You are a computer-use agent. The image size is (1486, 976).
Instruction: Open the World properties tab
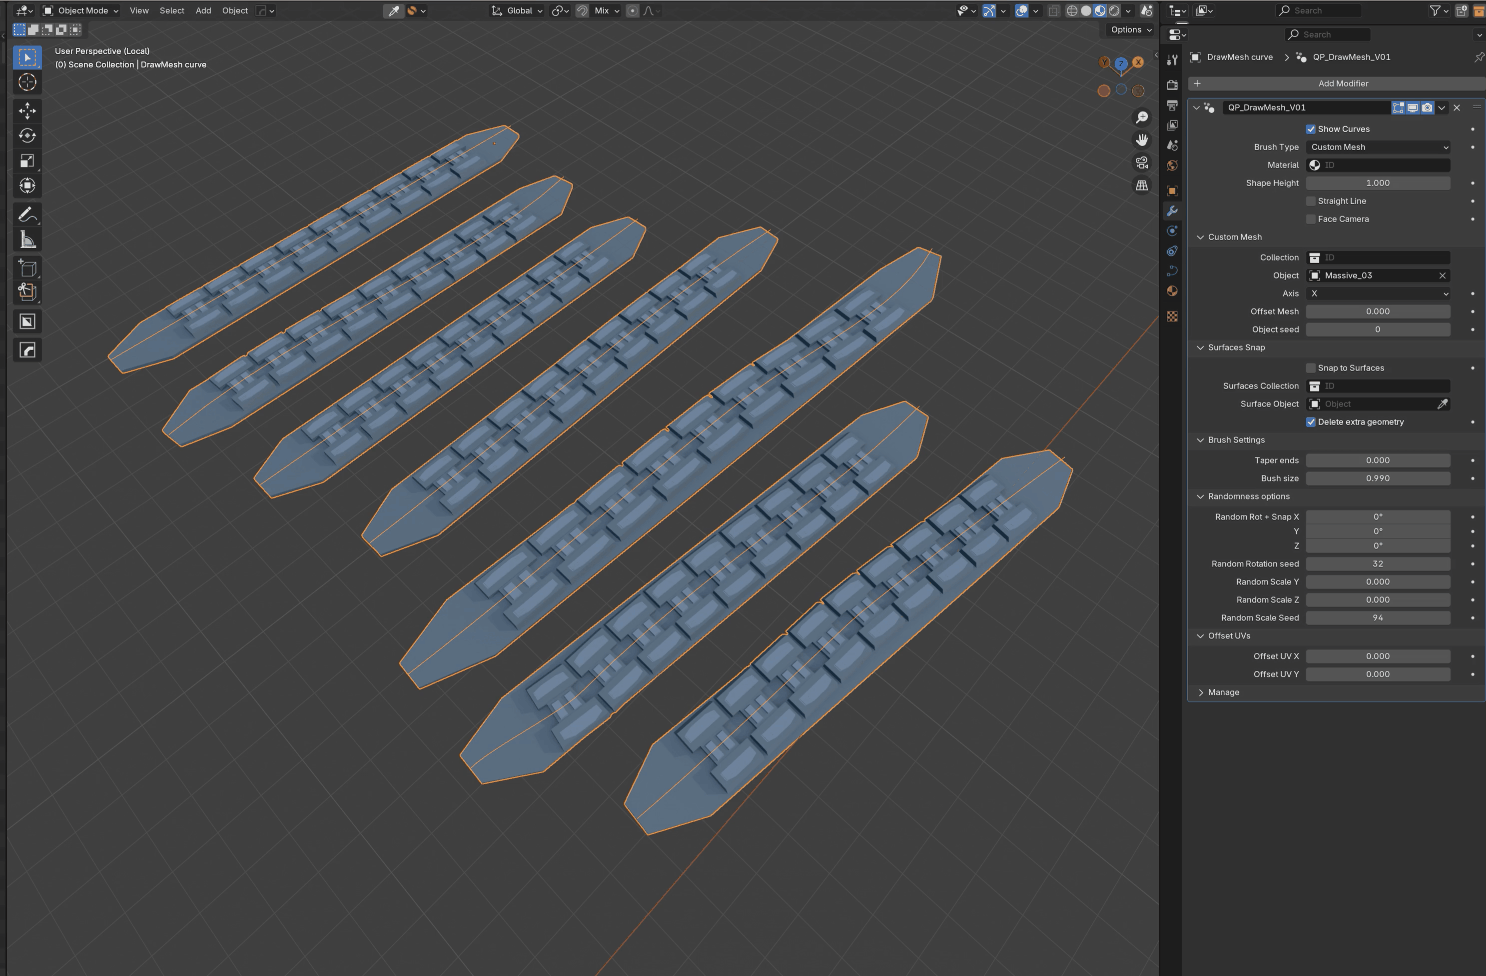click(x=1172, y=165)
